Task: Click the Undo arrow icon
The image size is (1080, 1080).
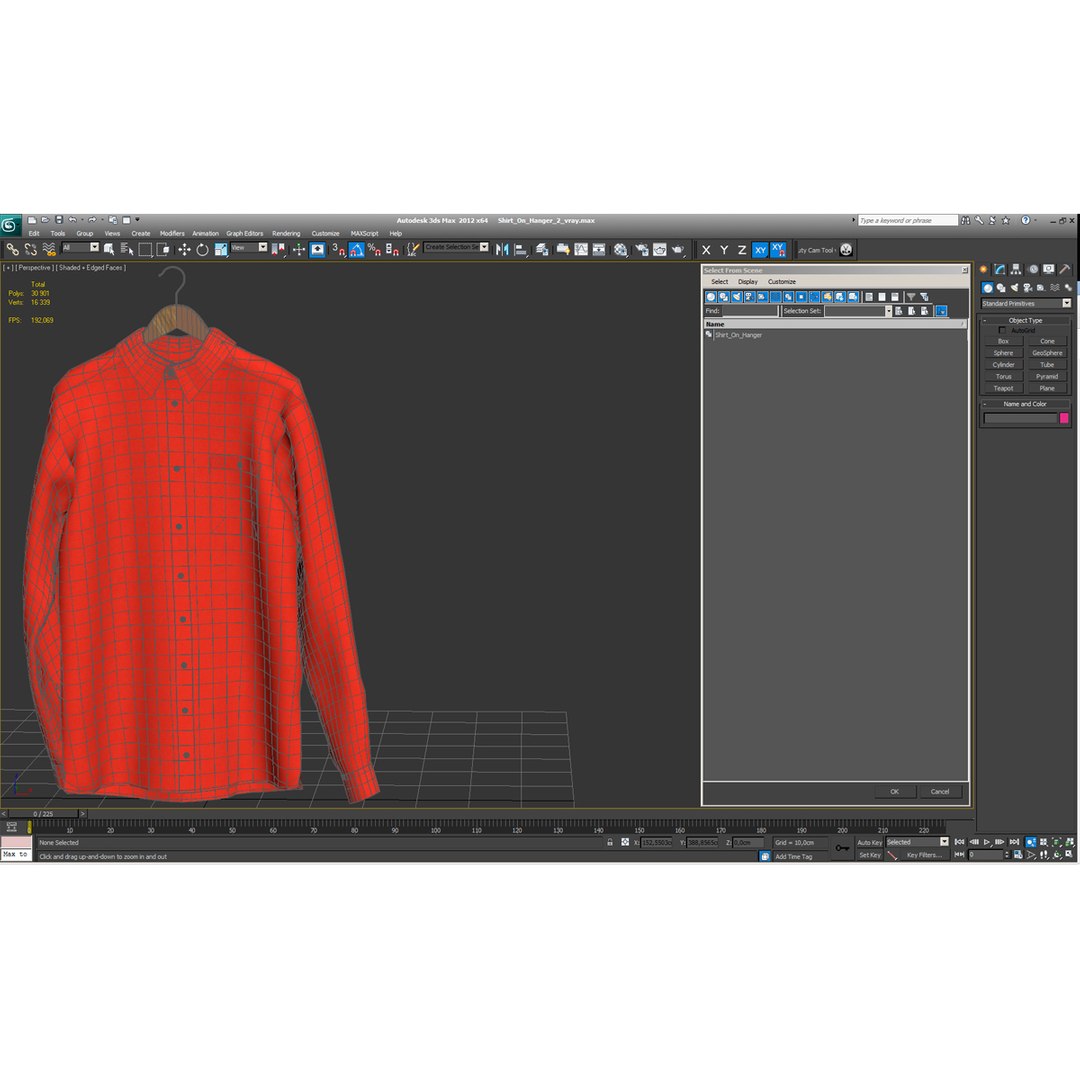Action: point(72,220)
